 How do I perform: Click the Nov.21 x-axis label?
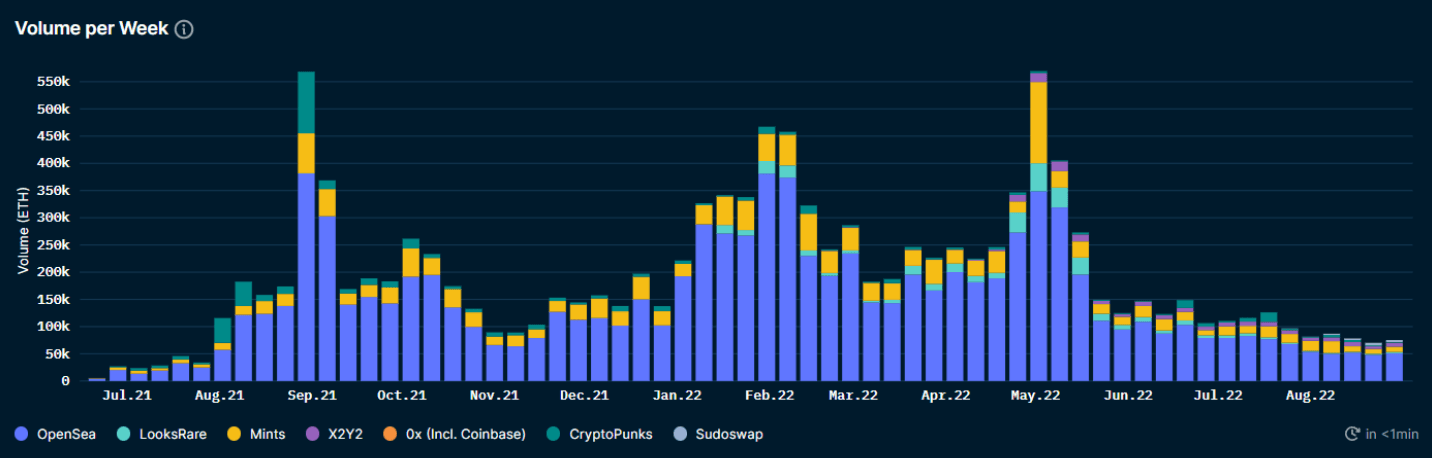click(494, 396)
